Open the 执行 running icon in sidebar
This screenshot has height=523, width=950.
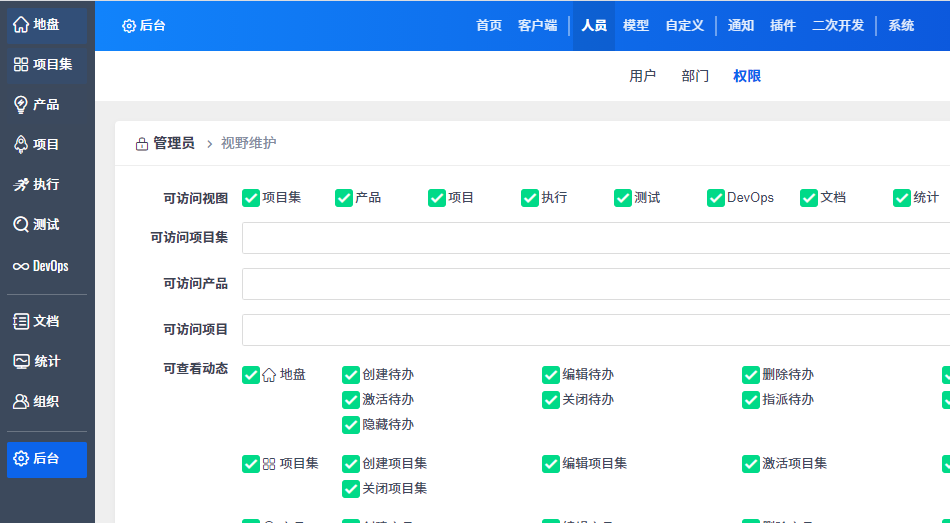click(x=21, y=184)
